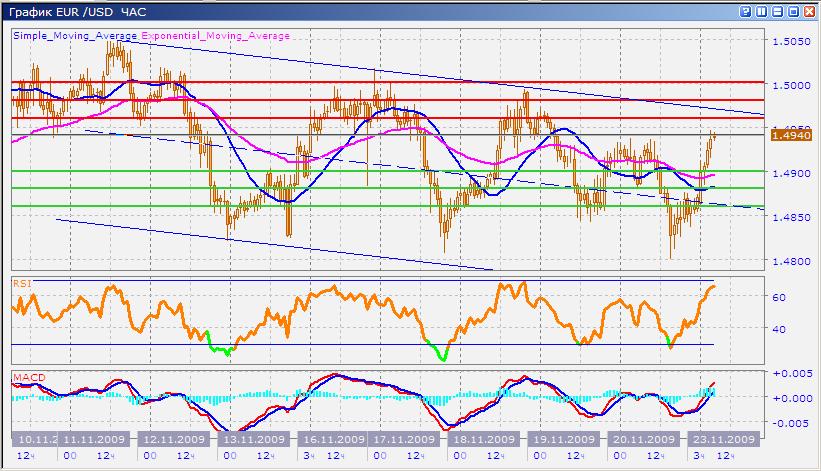
Task: Select the 18.11.2009 date marker
Action: point(485,439)
